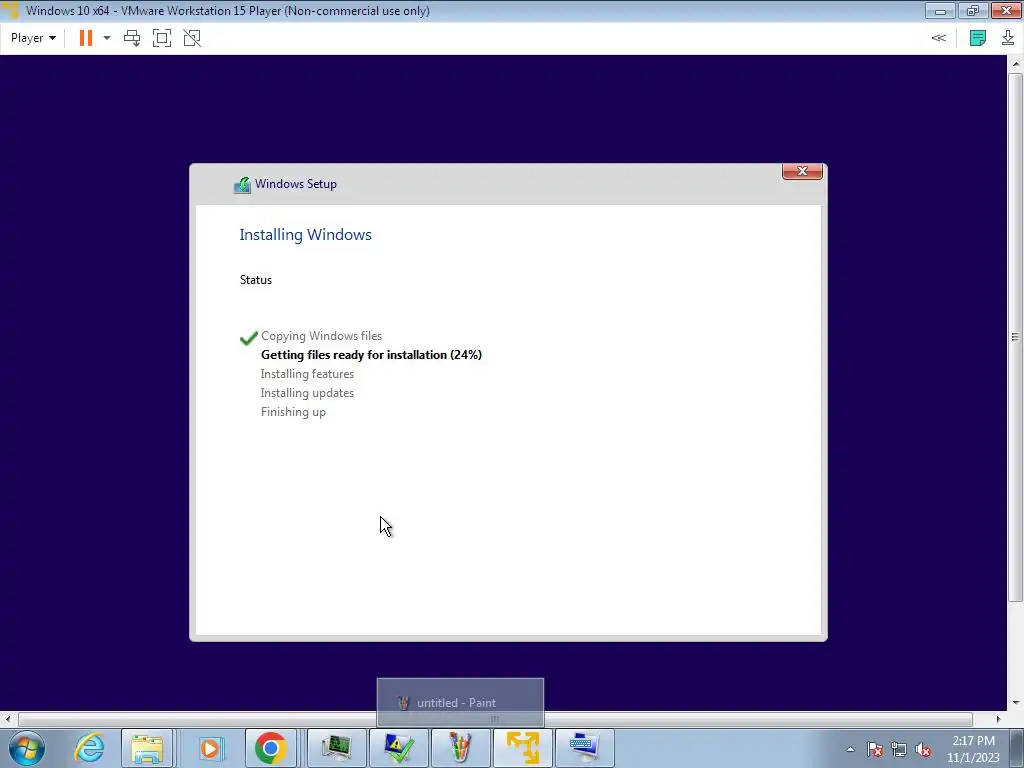
Task: Close the Windows Setup dialog
Action: click(x=802, y=171)
